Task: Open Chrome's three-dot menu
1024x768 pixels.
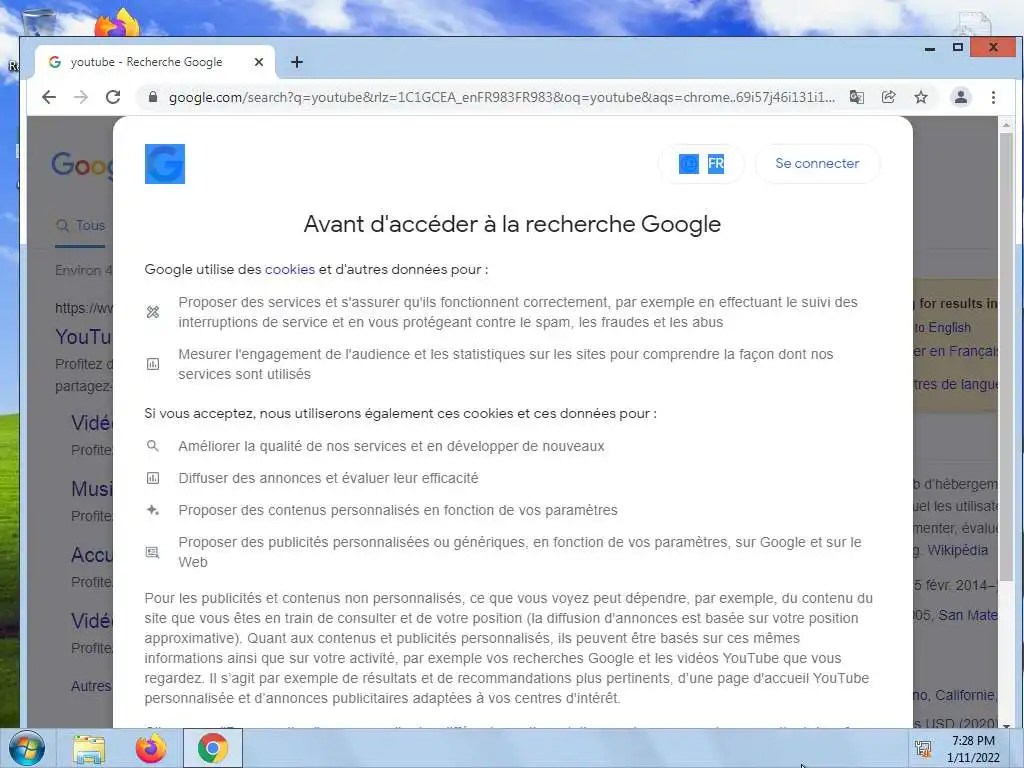Action: coord(993,97)
